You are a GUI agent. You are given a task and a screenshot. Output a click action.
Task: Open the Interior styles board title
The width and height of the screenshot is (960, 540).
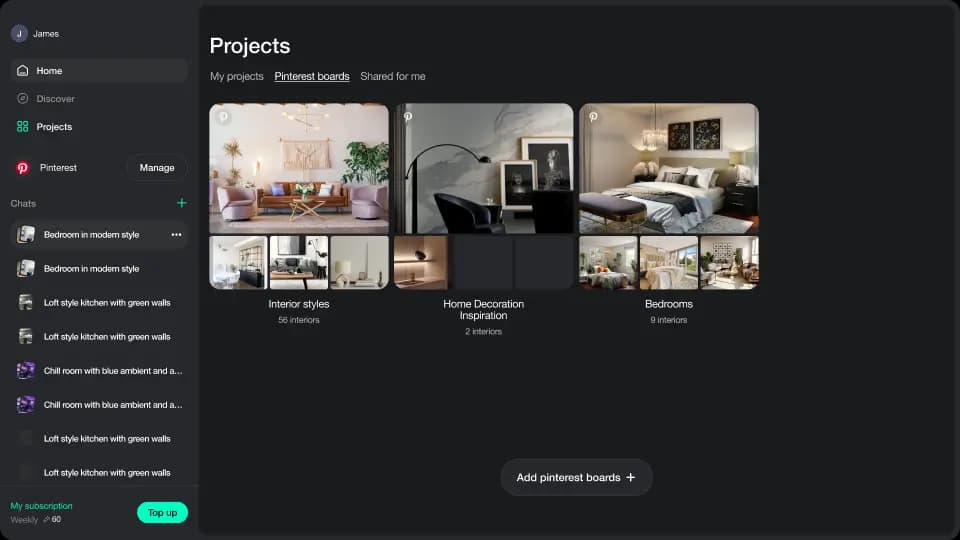click(x=299, y=304)
